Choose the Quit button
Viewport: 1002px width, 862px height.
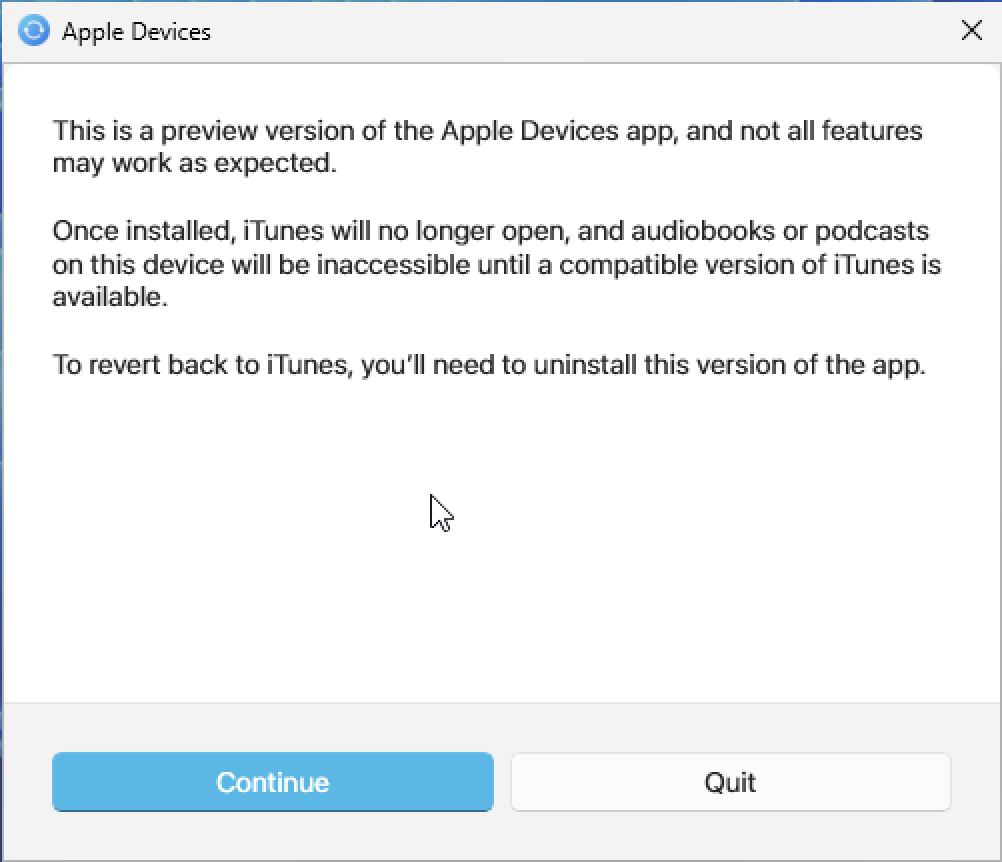coord(730,782)
